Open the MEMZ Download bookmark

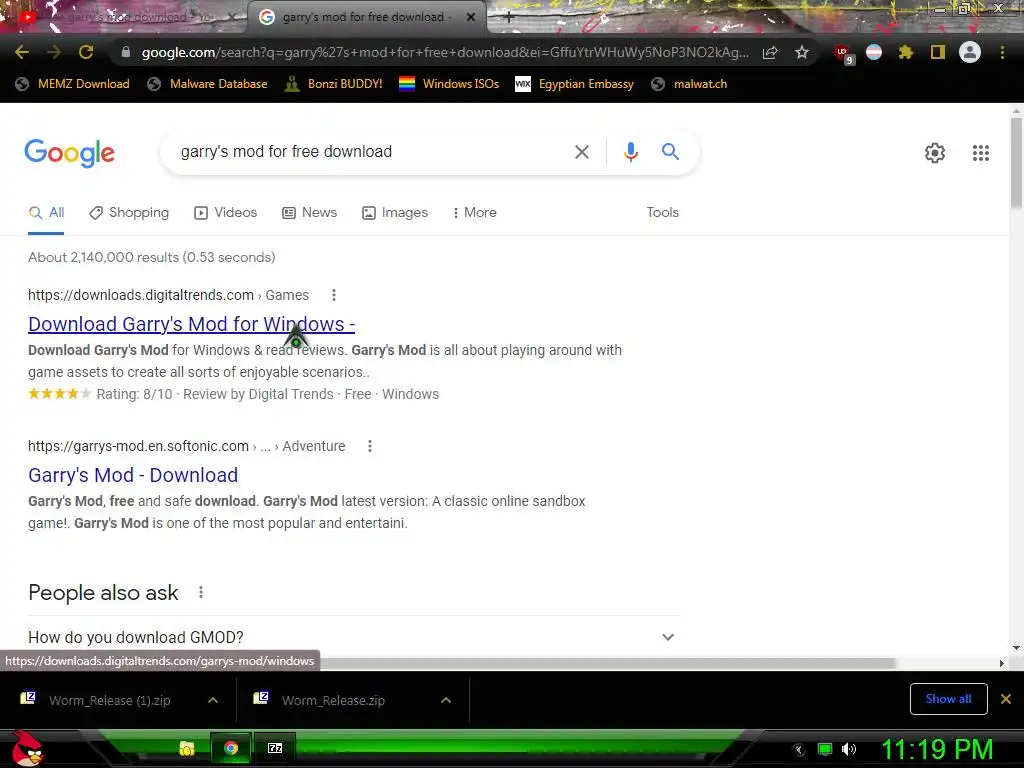[72, 84]
